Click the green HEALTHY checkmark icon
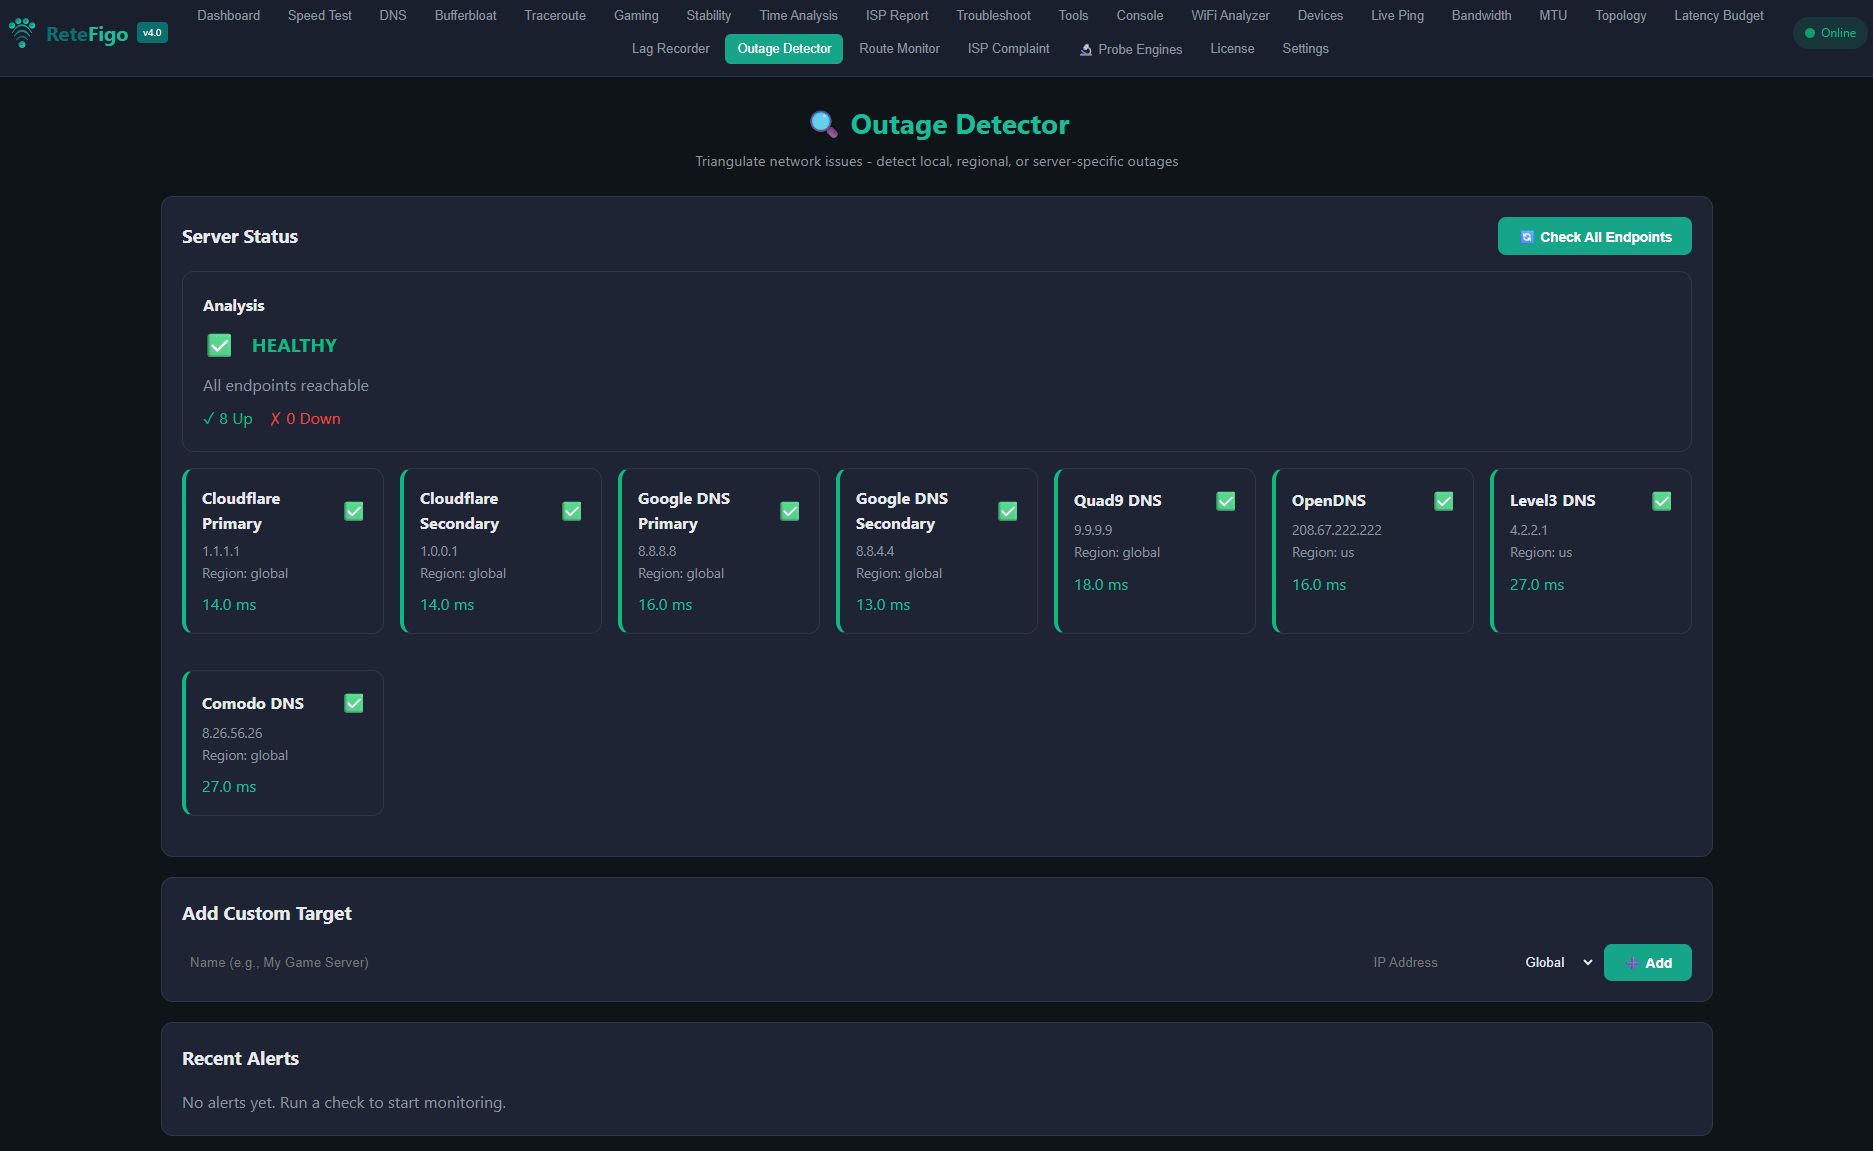Screen dimensions: 1873x1151 click(219, 345)
